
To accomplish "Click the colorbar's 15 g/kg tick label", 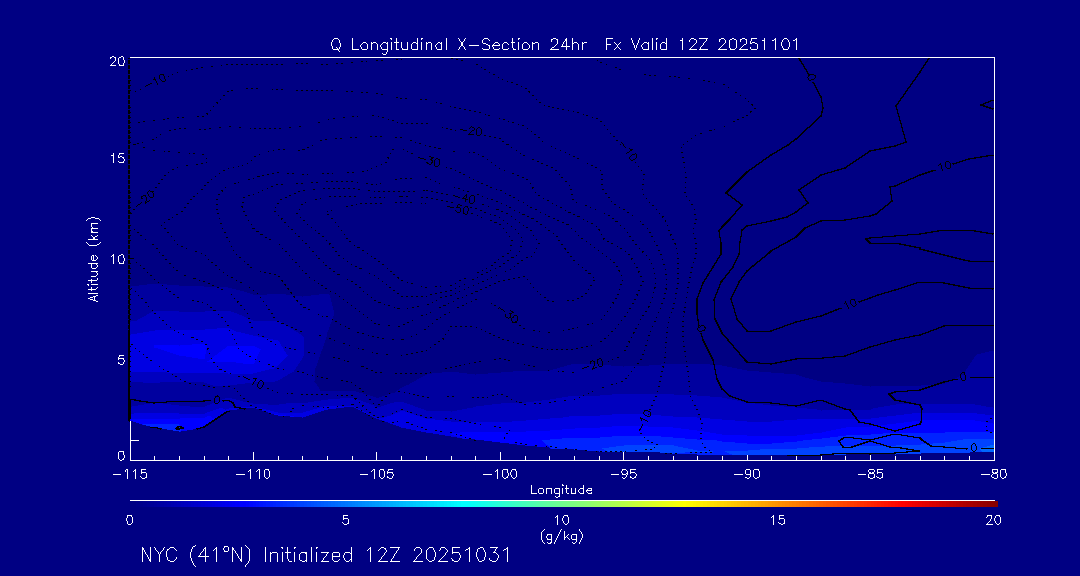I will (778, 520).
